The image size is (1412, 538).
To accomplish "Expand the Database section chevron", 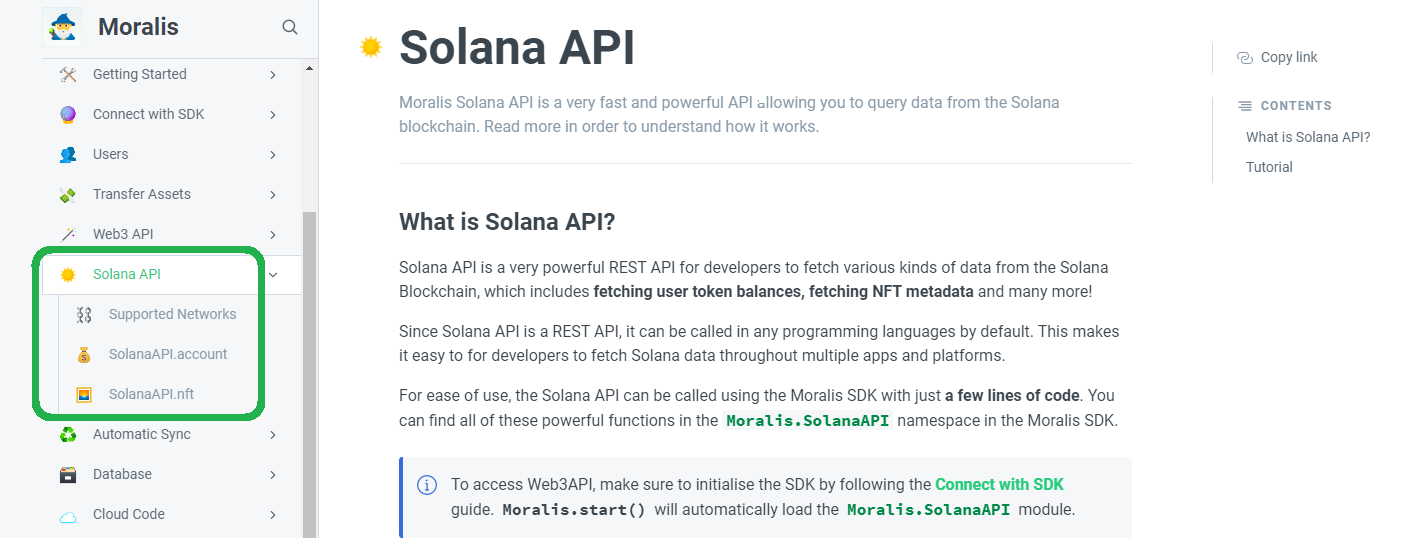I will pyautogui.click(x=273, y=474).
